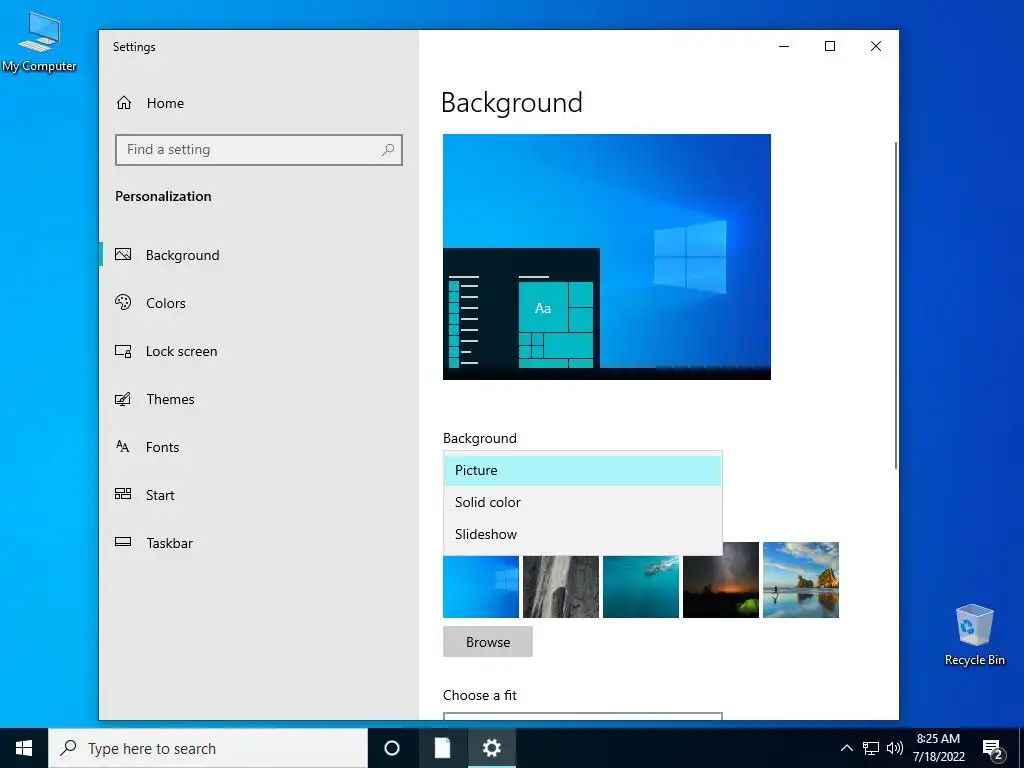The width and height of the screenshot is (1024, 768).
Task: Click the Background label in sidebar
Action: tap(182, 255)
